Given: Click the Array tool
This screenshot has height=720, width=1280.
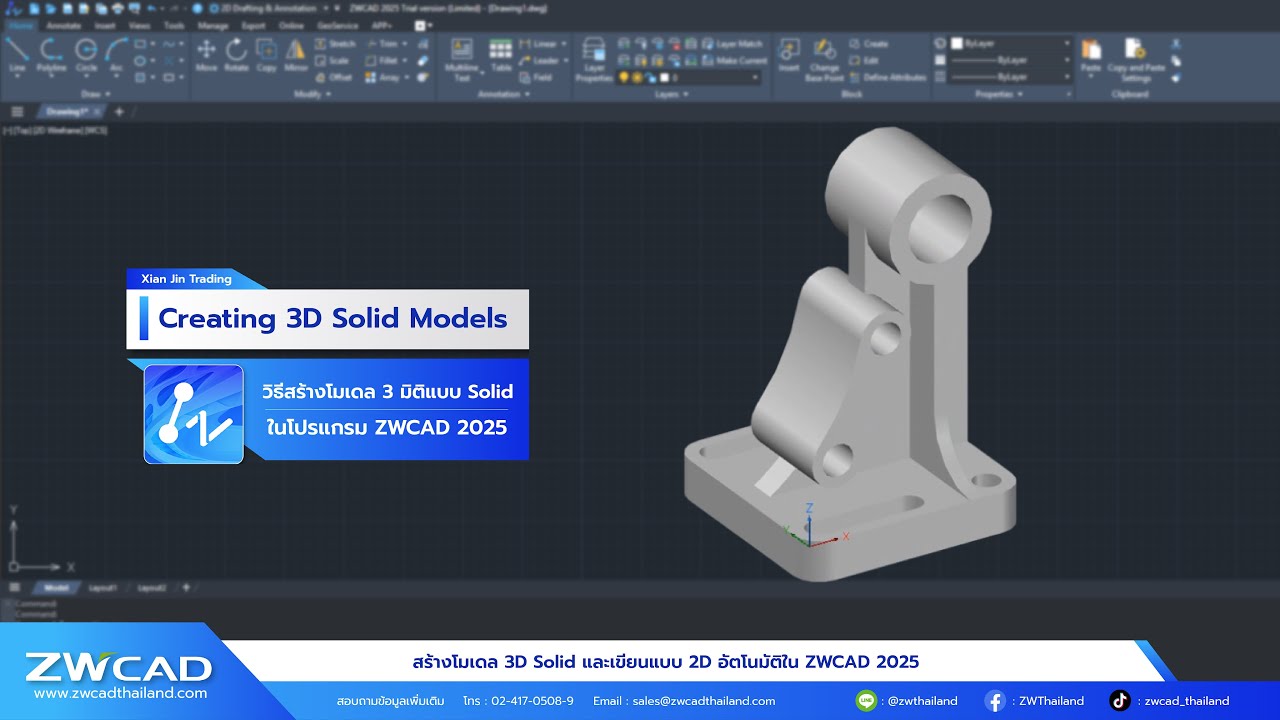Looking at the screenshot, I should 382,77.
